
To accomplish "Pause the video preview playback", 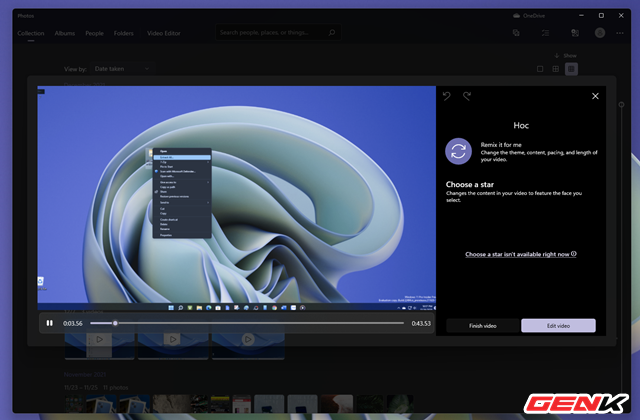I will pos(49,323).
